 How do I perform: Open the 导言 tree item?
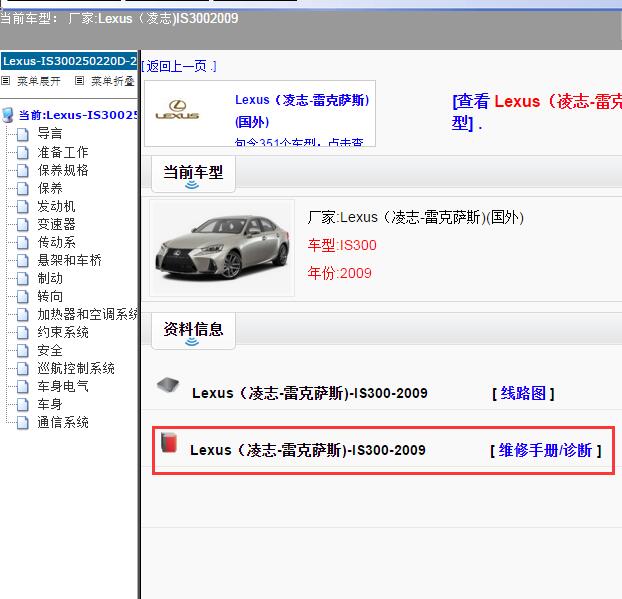tap(50, 133)
